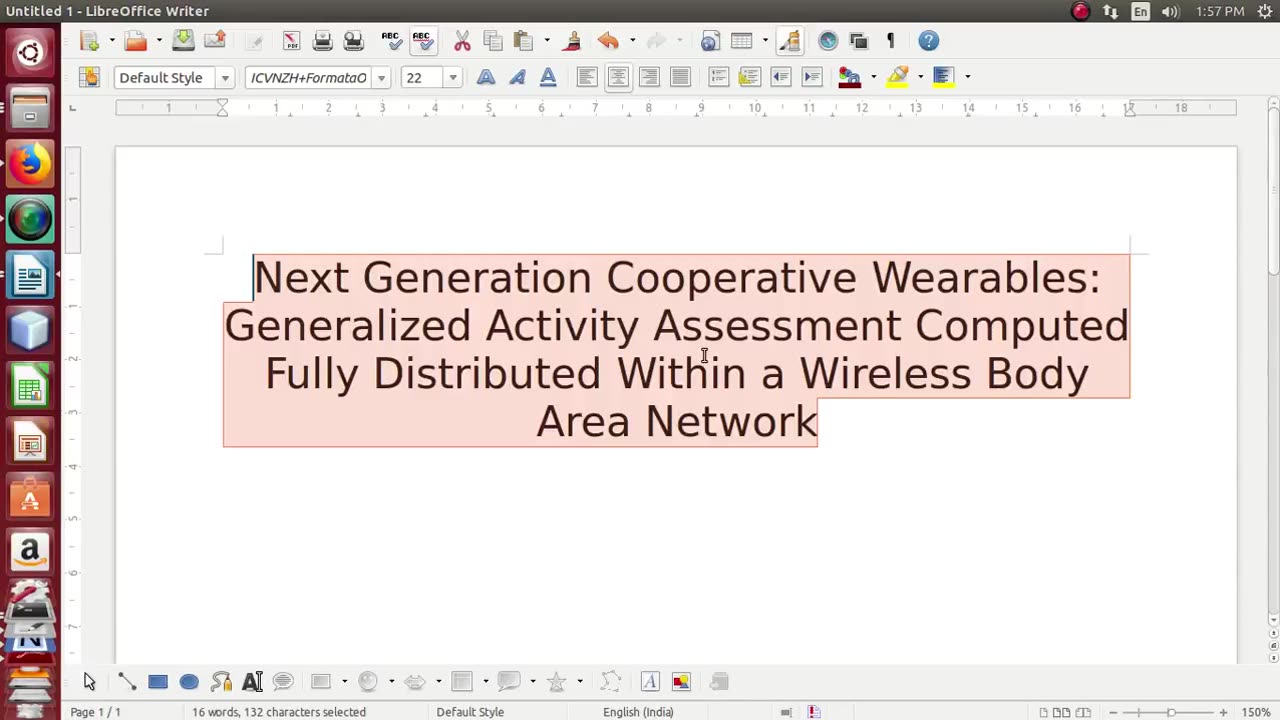Toggle Underline formatting

click(x=548, y=77)
